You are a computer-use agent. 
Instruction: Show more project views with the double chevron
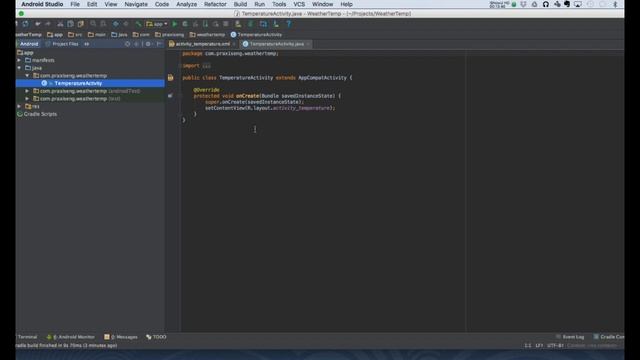click(87, 44)
